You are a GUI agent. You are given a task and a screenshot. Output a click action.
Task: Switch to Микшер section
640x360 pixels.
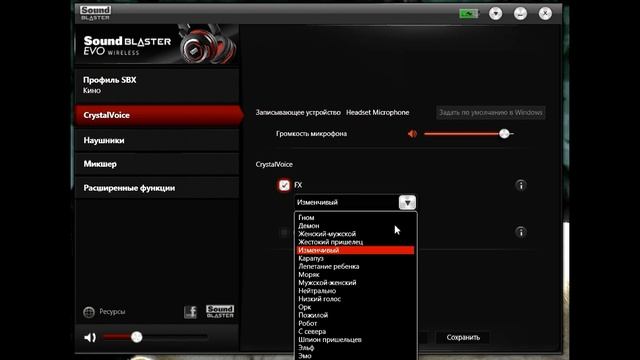click(157, 164)
